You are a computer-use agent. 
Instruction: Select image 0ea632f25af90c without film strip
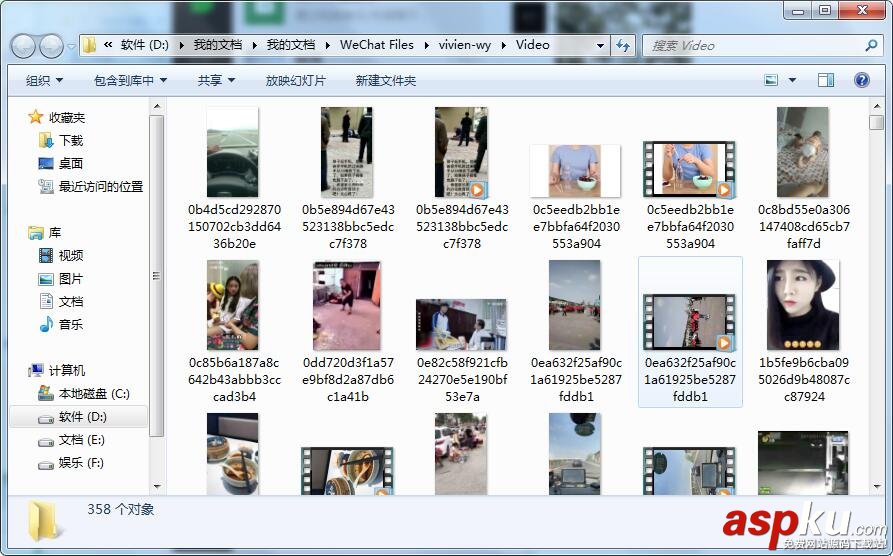coord(575,305)
